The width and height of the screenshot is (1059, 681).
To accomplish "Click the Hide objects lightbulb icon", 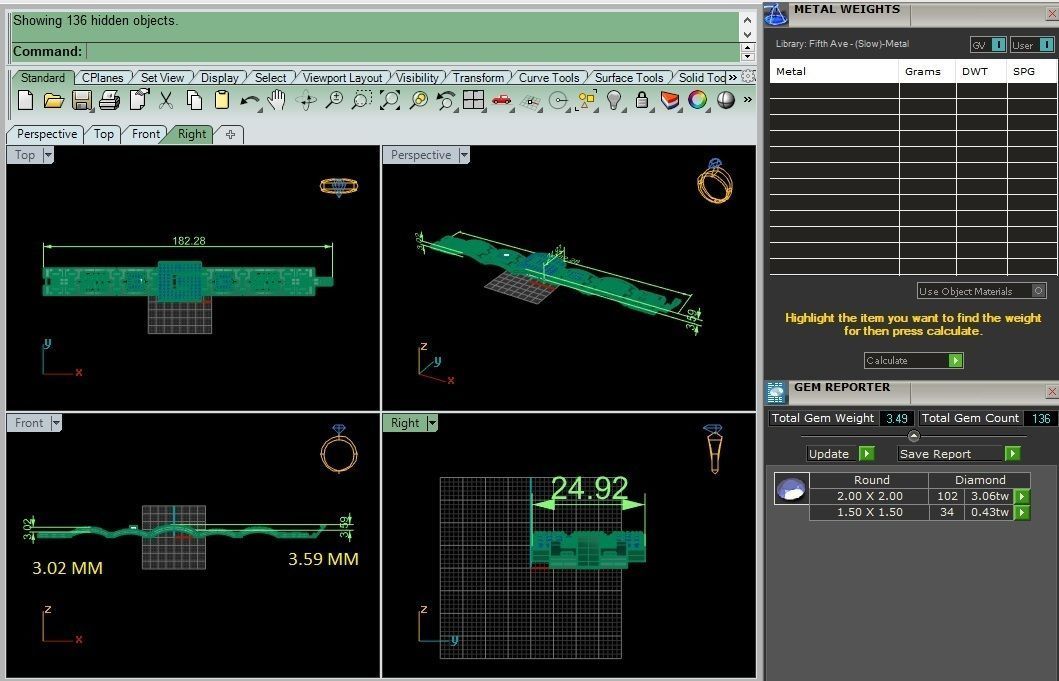I will tap(613, 100).
